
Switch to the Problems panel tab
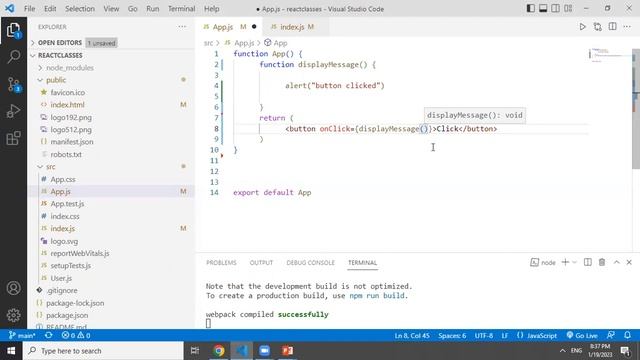click(221, 262)
